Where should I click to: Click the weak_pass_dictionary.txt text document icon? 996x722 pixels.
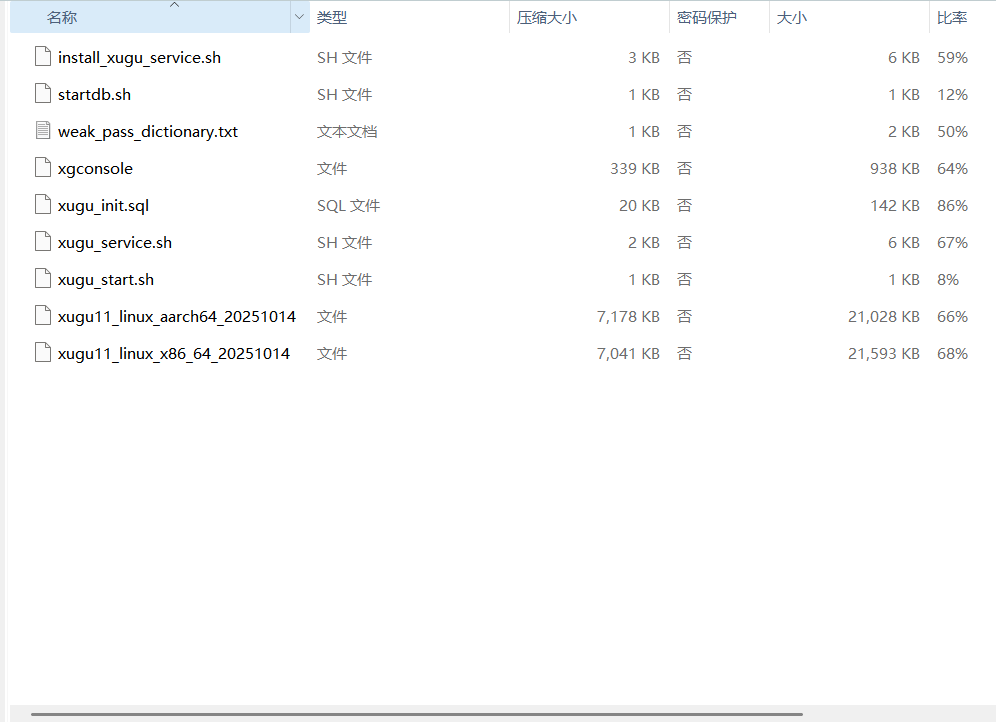tap(43, 130)
